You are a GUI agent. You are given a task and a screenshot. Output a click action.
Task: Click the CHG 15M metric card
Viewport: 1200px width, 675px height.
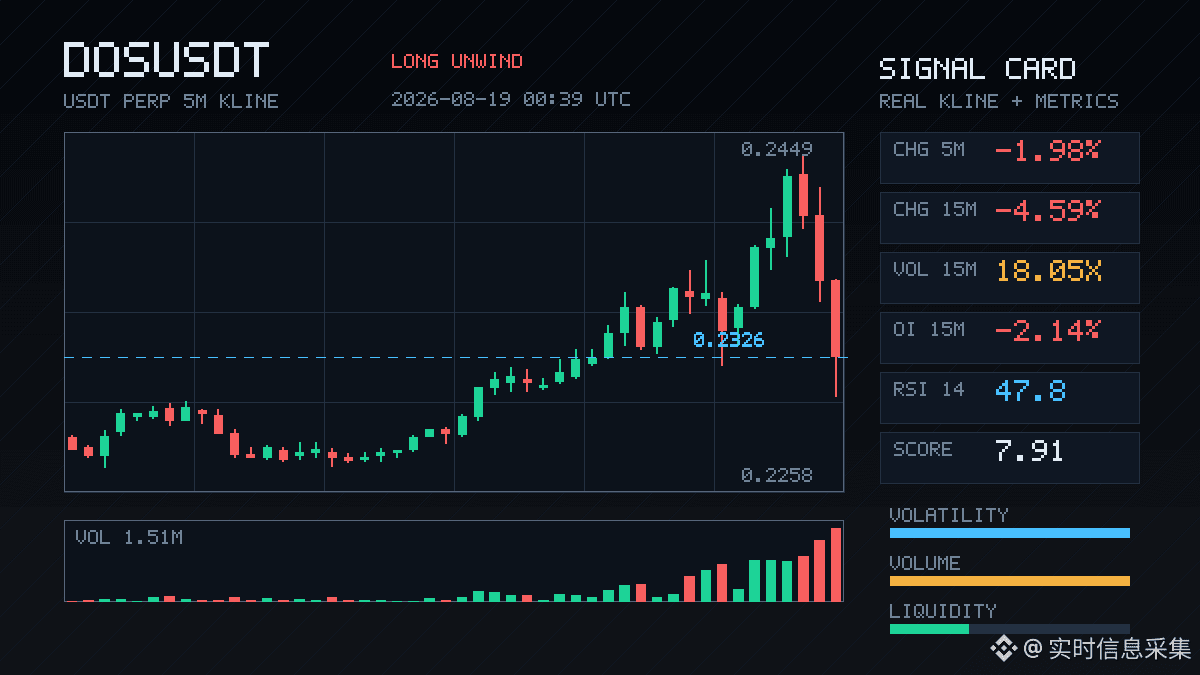(1009, 217)
